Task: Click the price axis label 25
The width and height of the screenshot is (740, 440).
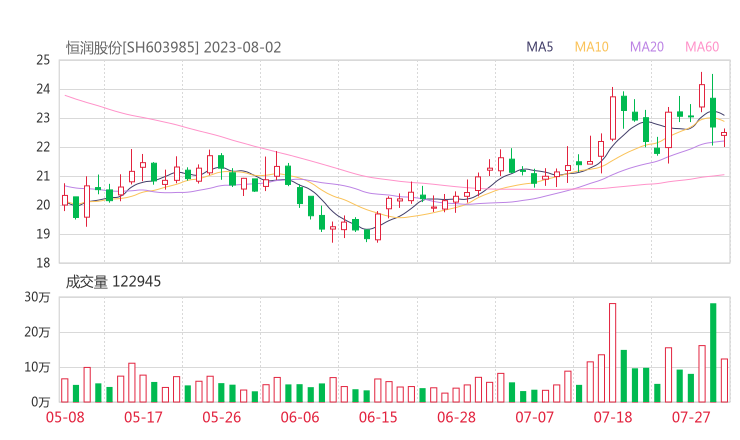Action: (x=43, y=60)
